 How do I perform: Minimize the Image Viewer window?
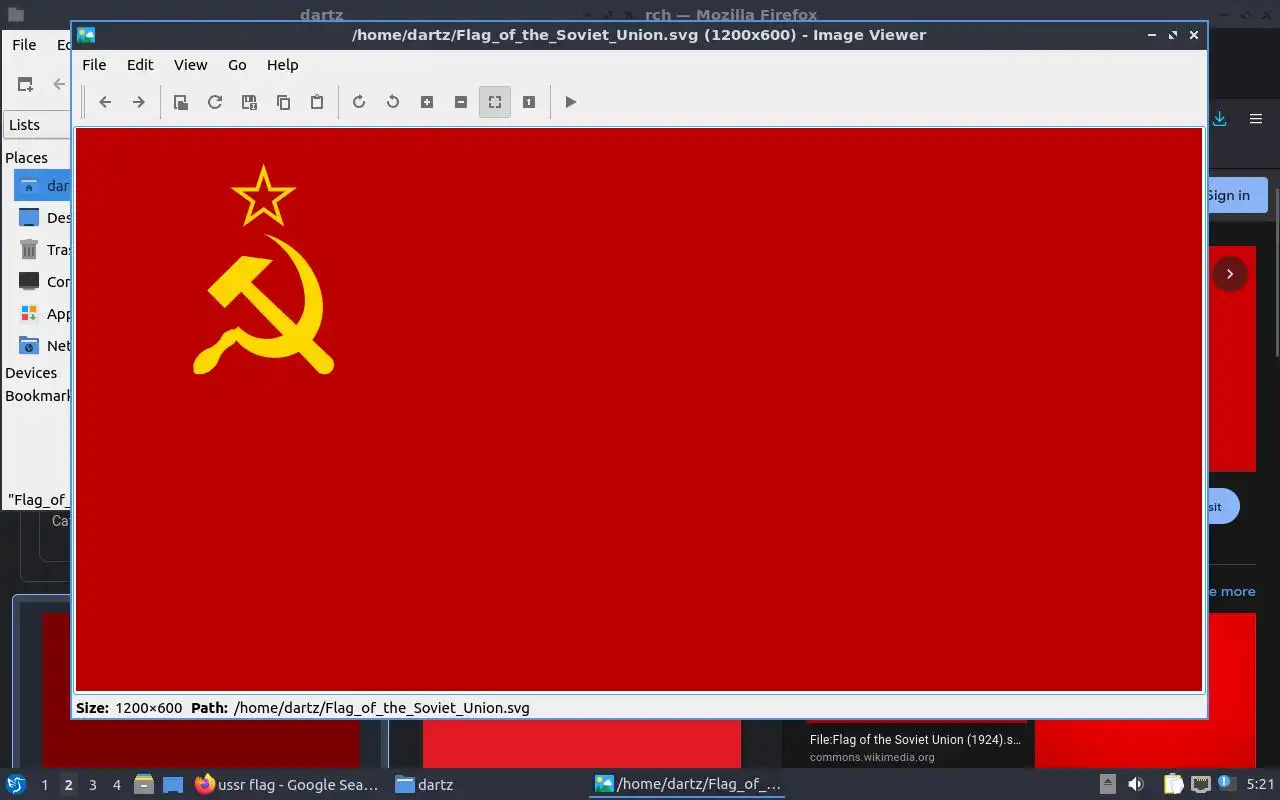click(x=1151, y=35)
